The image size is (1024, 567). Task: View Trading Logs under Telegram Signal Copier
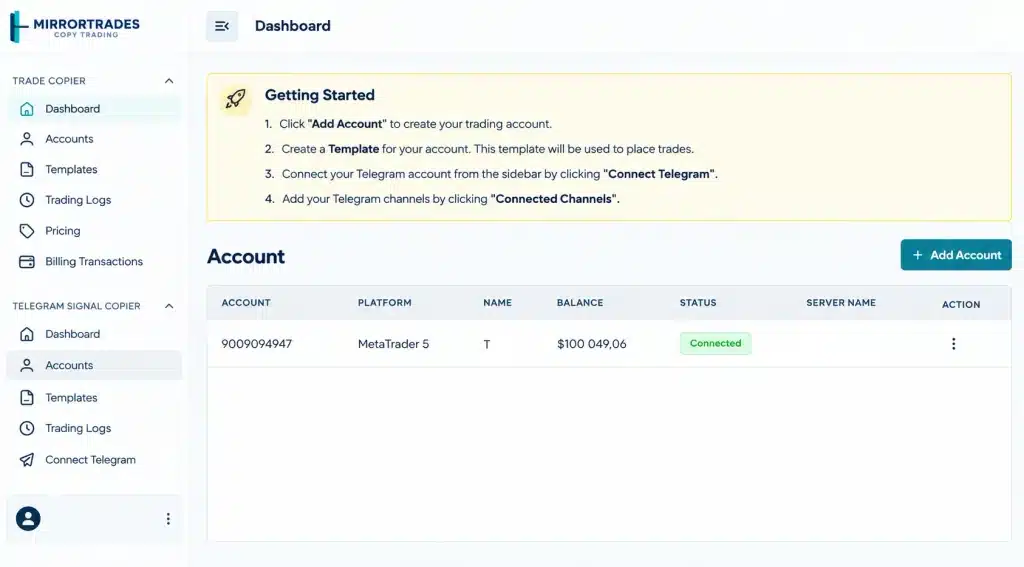click(94, 428)
